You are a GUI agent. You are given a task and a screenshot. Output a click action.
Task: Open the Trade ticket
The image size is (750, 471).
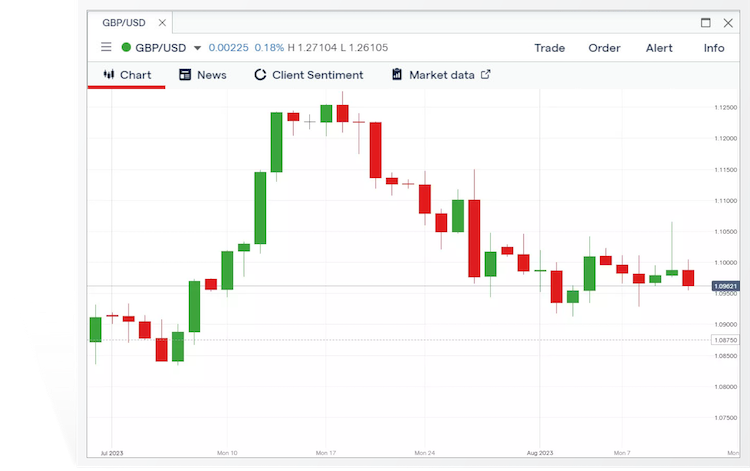tap(549, 48)
